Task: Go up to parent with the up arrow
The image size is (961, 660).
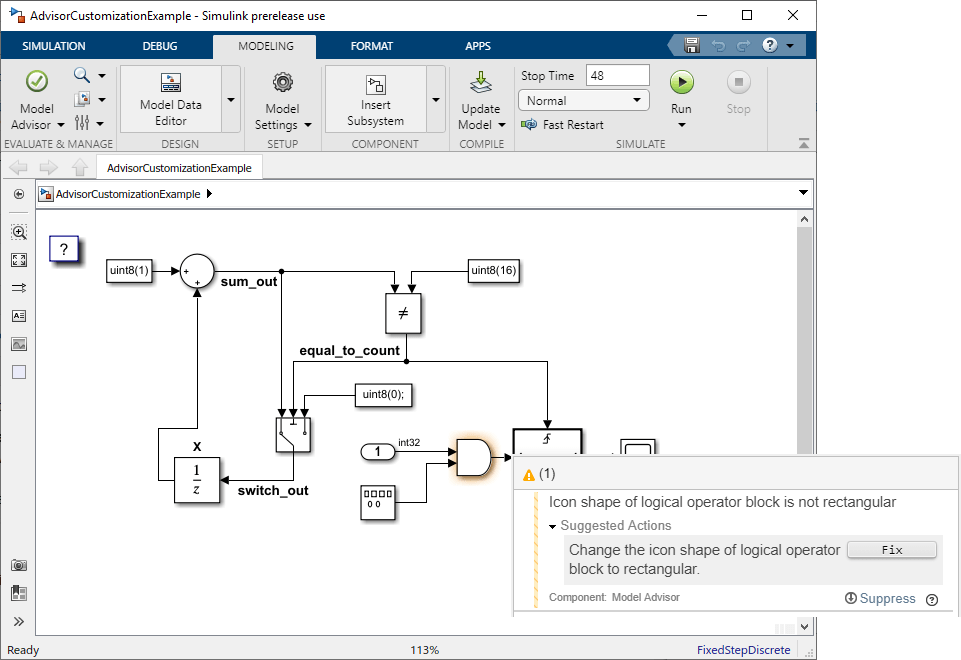Action: [80, 167]
